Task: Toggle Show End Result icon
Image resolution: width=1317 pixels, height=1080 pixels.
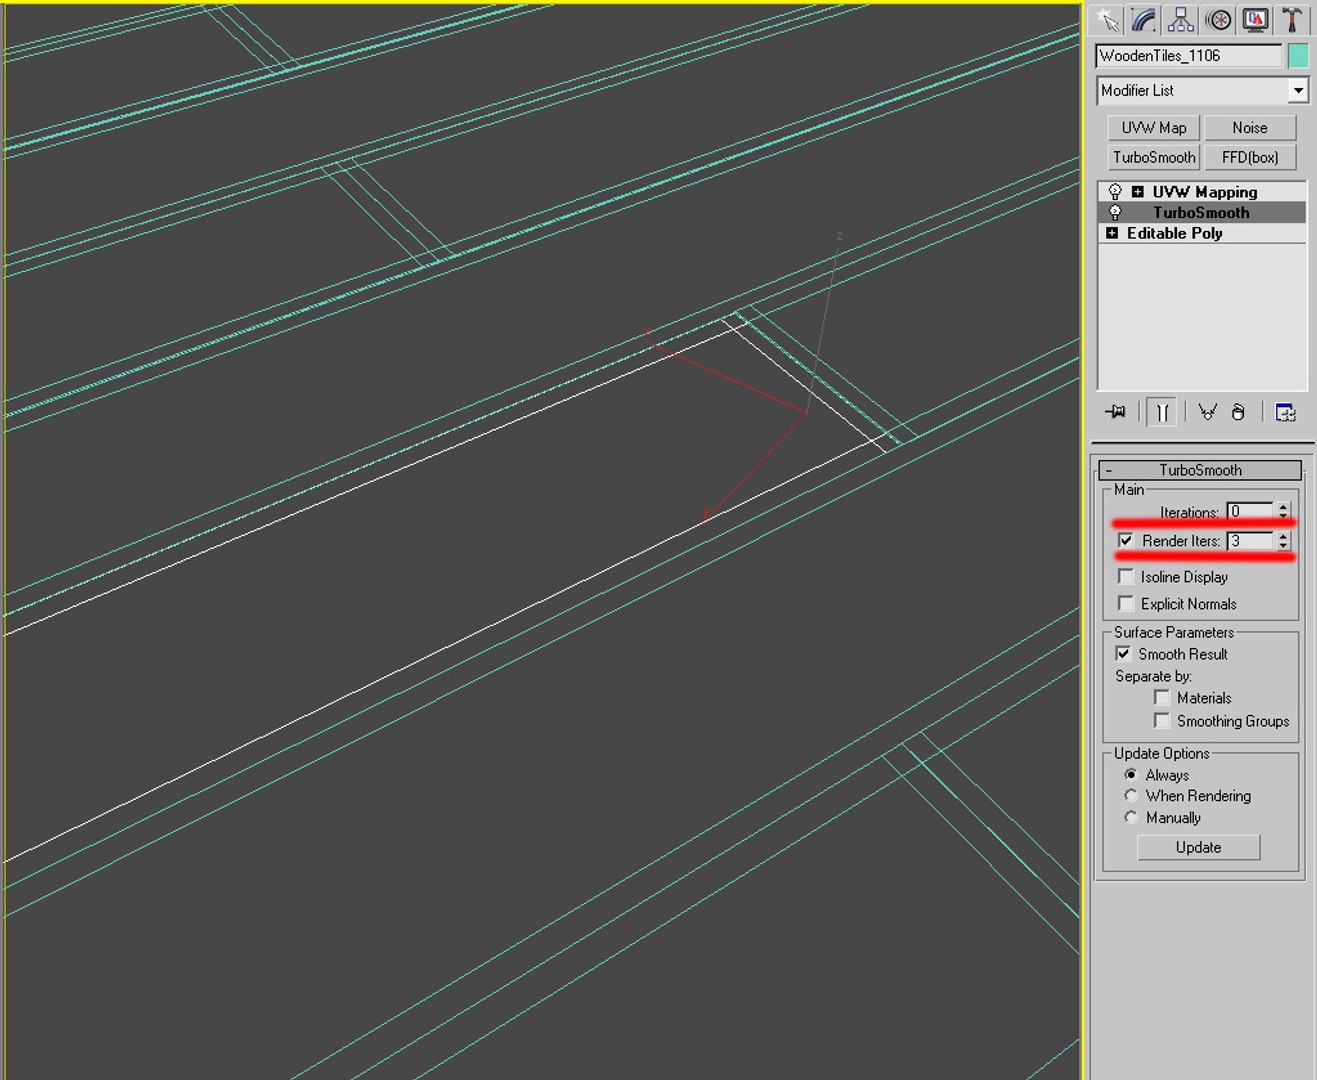Action: click(1162, 412)
